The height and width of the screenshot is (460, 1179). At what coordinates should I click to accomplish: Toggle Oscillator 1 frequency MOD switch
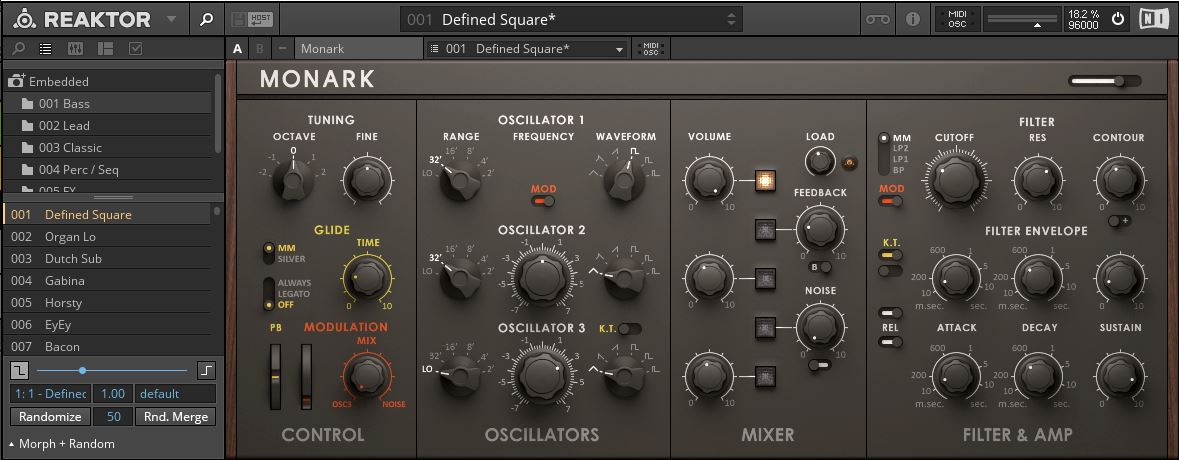[543, 201]
